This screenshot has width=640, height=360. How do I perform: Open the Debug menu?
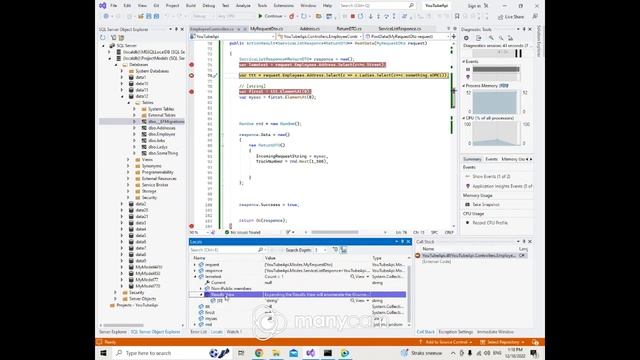(209, 6)
